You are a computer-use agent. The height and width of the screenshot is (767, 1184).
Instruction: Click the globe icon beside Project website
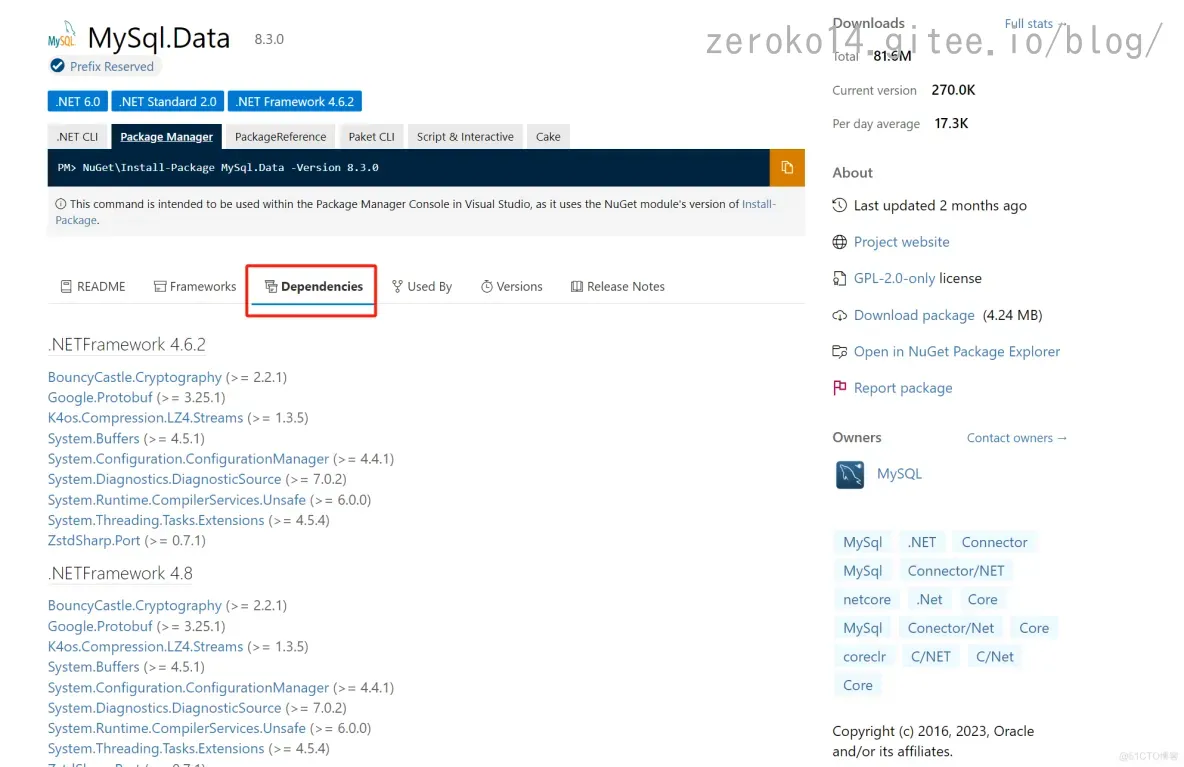tap(839, 242)
